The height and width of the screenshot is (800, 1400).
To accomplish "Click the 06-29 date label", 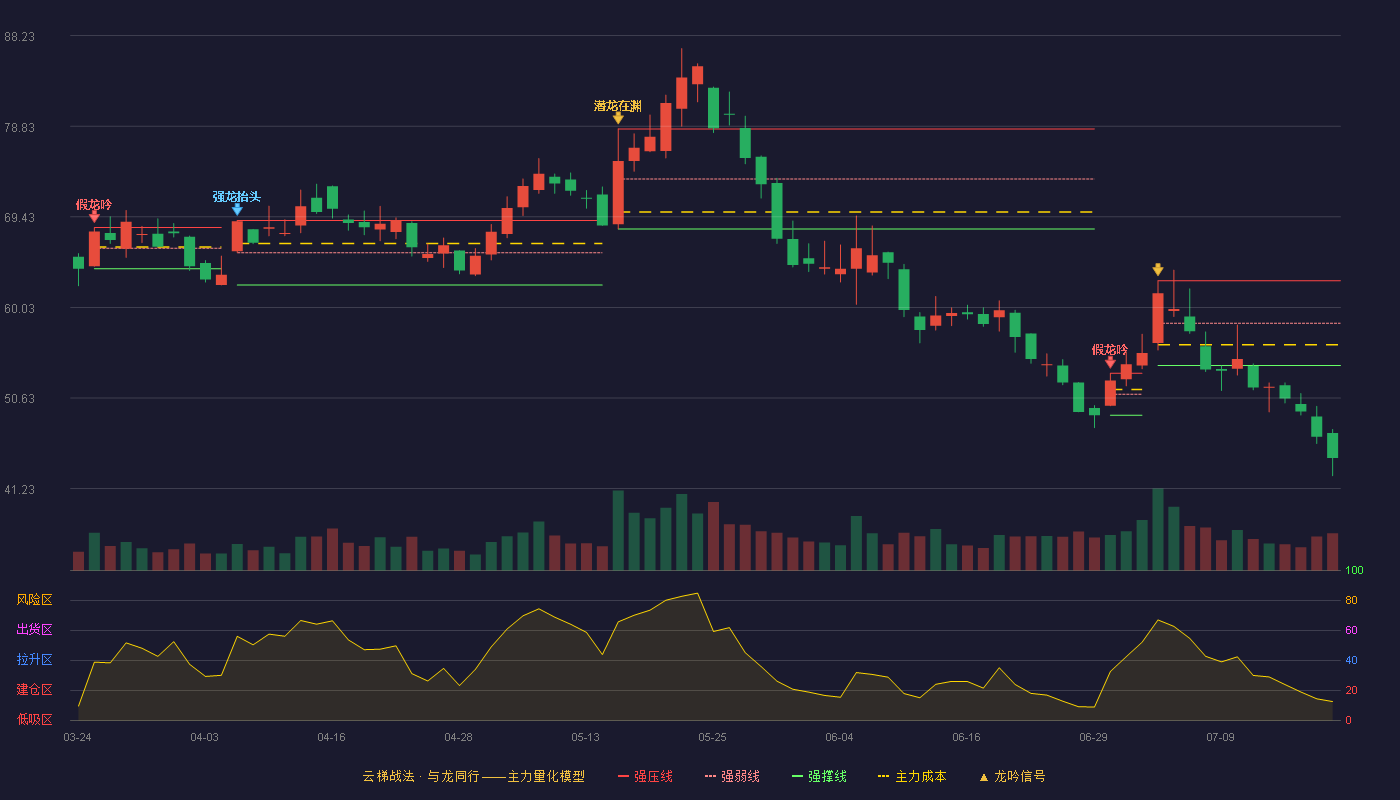I will click(1093, 737).
